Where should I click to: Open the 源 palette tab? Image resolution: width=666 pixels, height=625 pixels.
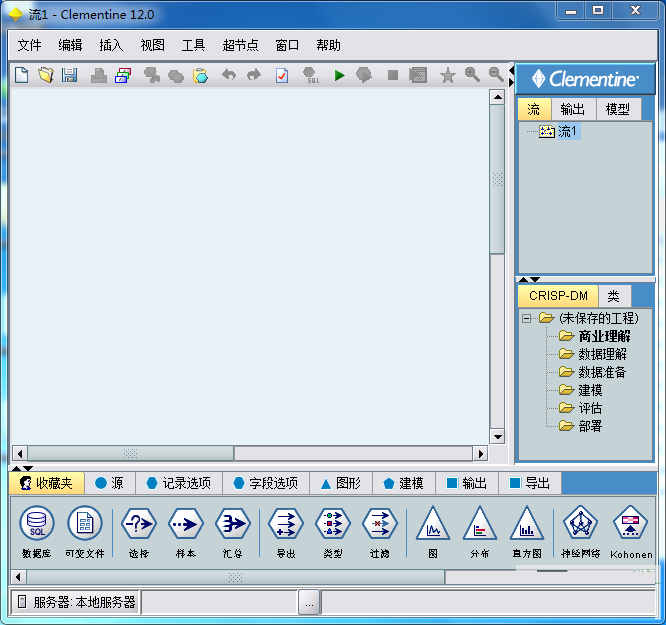pos(110,483)
